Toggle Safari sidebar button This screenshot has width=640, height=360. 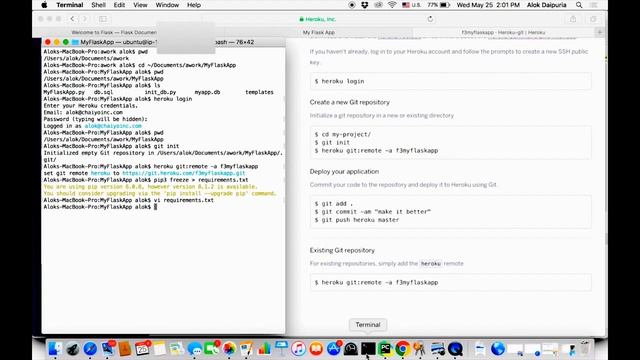[x=103, y=19]
